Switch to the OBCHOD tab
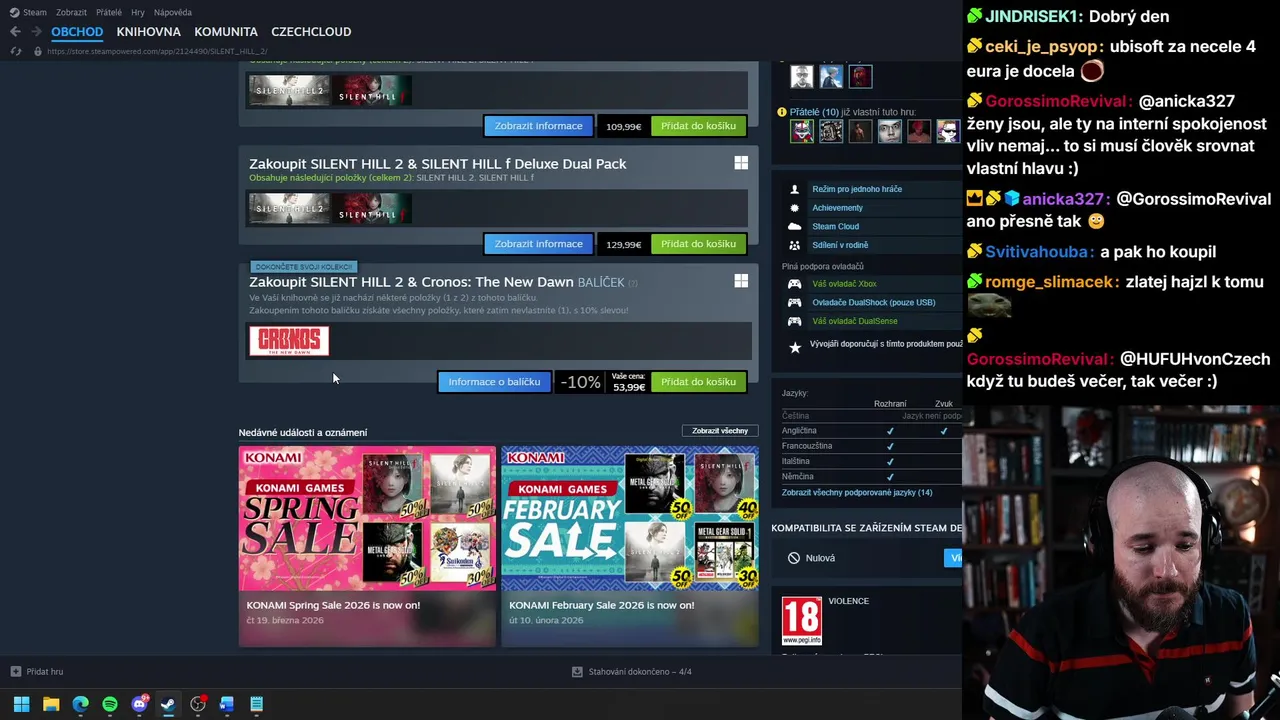Viewport: 1280px width, 720px height. (77, 31)
